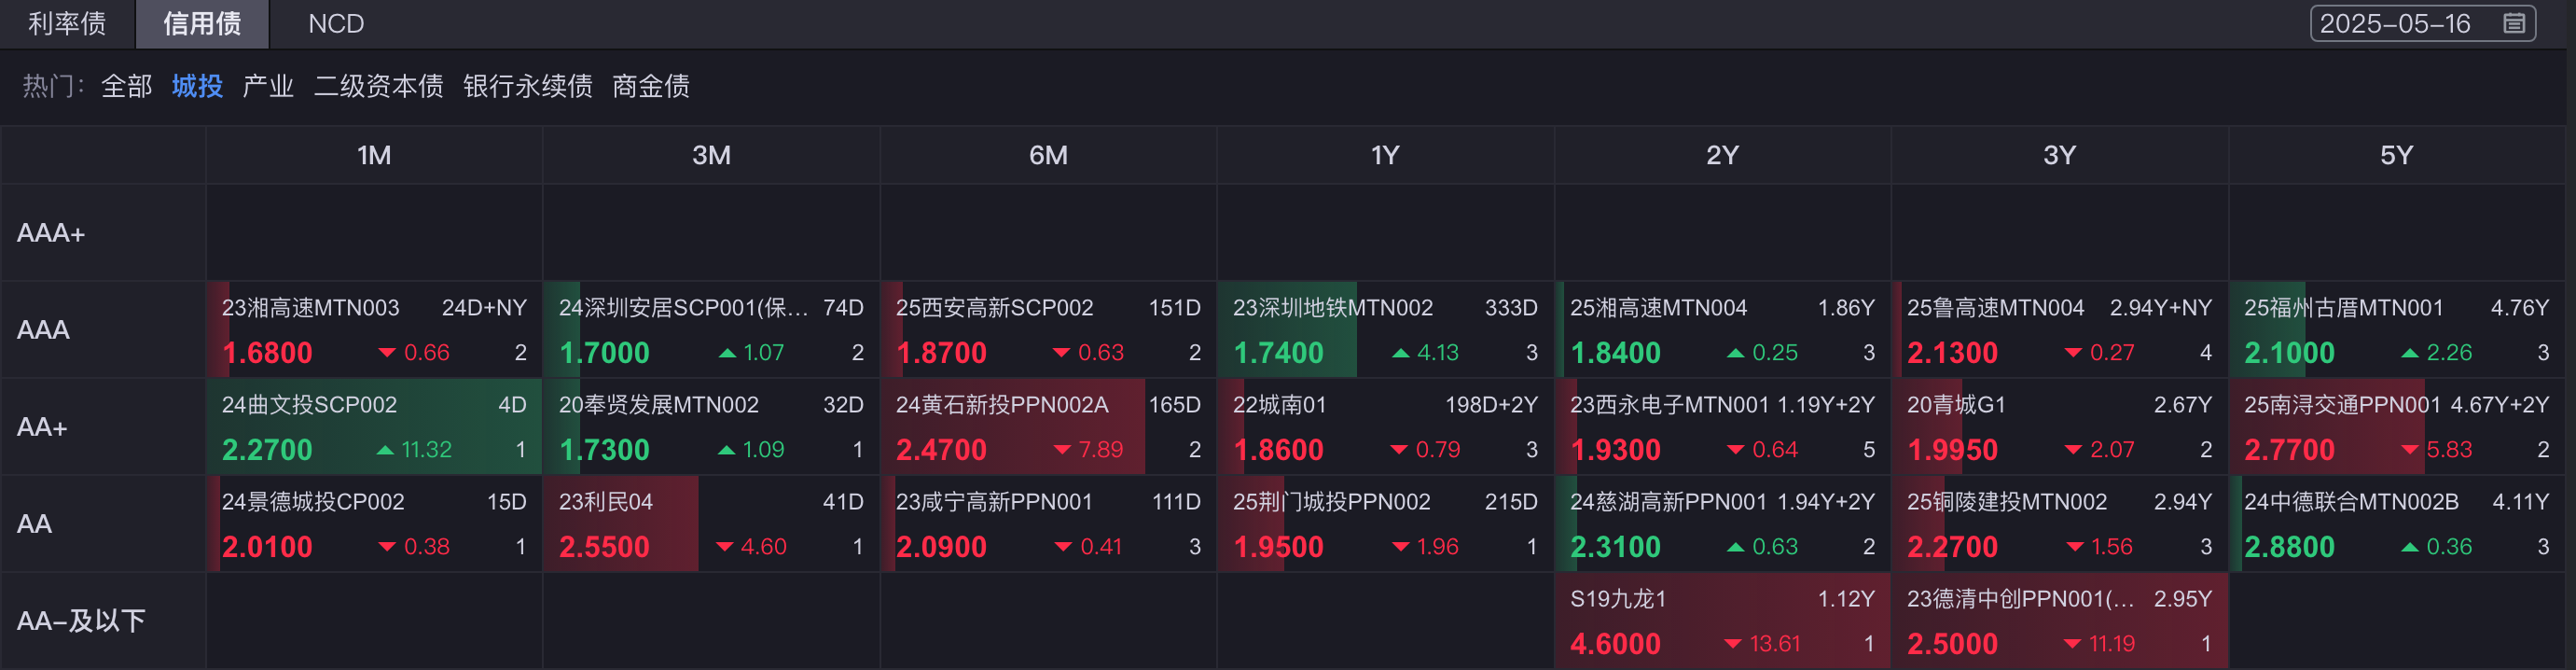This screenshot has height=670, width=2576.
Task: Select the AA-及以下 rating row label
Action: tap(81, 621)
